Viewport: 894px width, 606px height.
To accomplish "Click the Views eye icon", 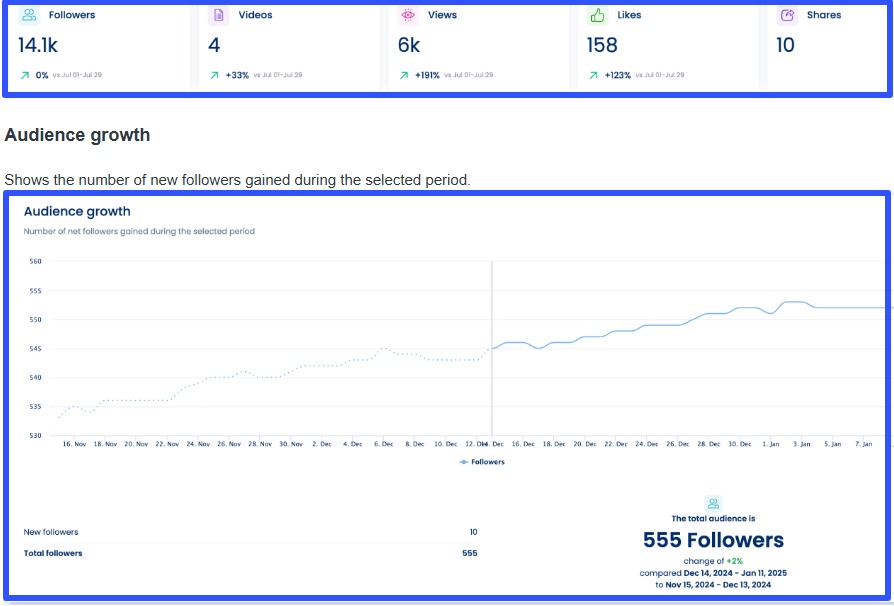I will [x=406, y=14].
